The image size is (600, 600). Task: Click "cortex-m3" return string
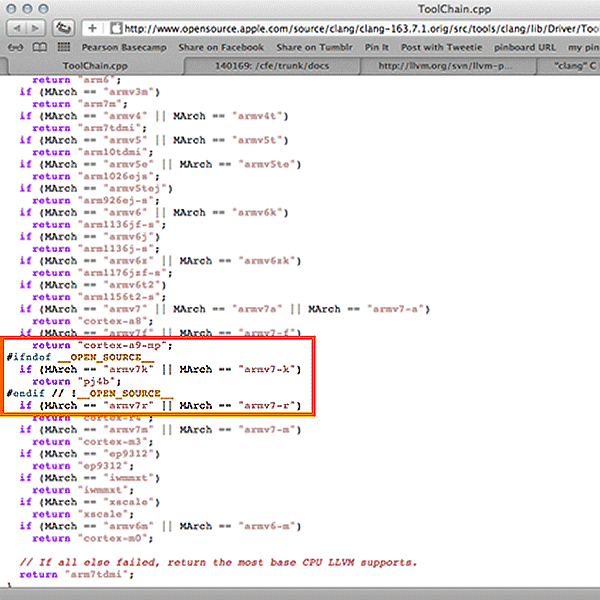[115, 442]
